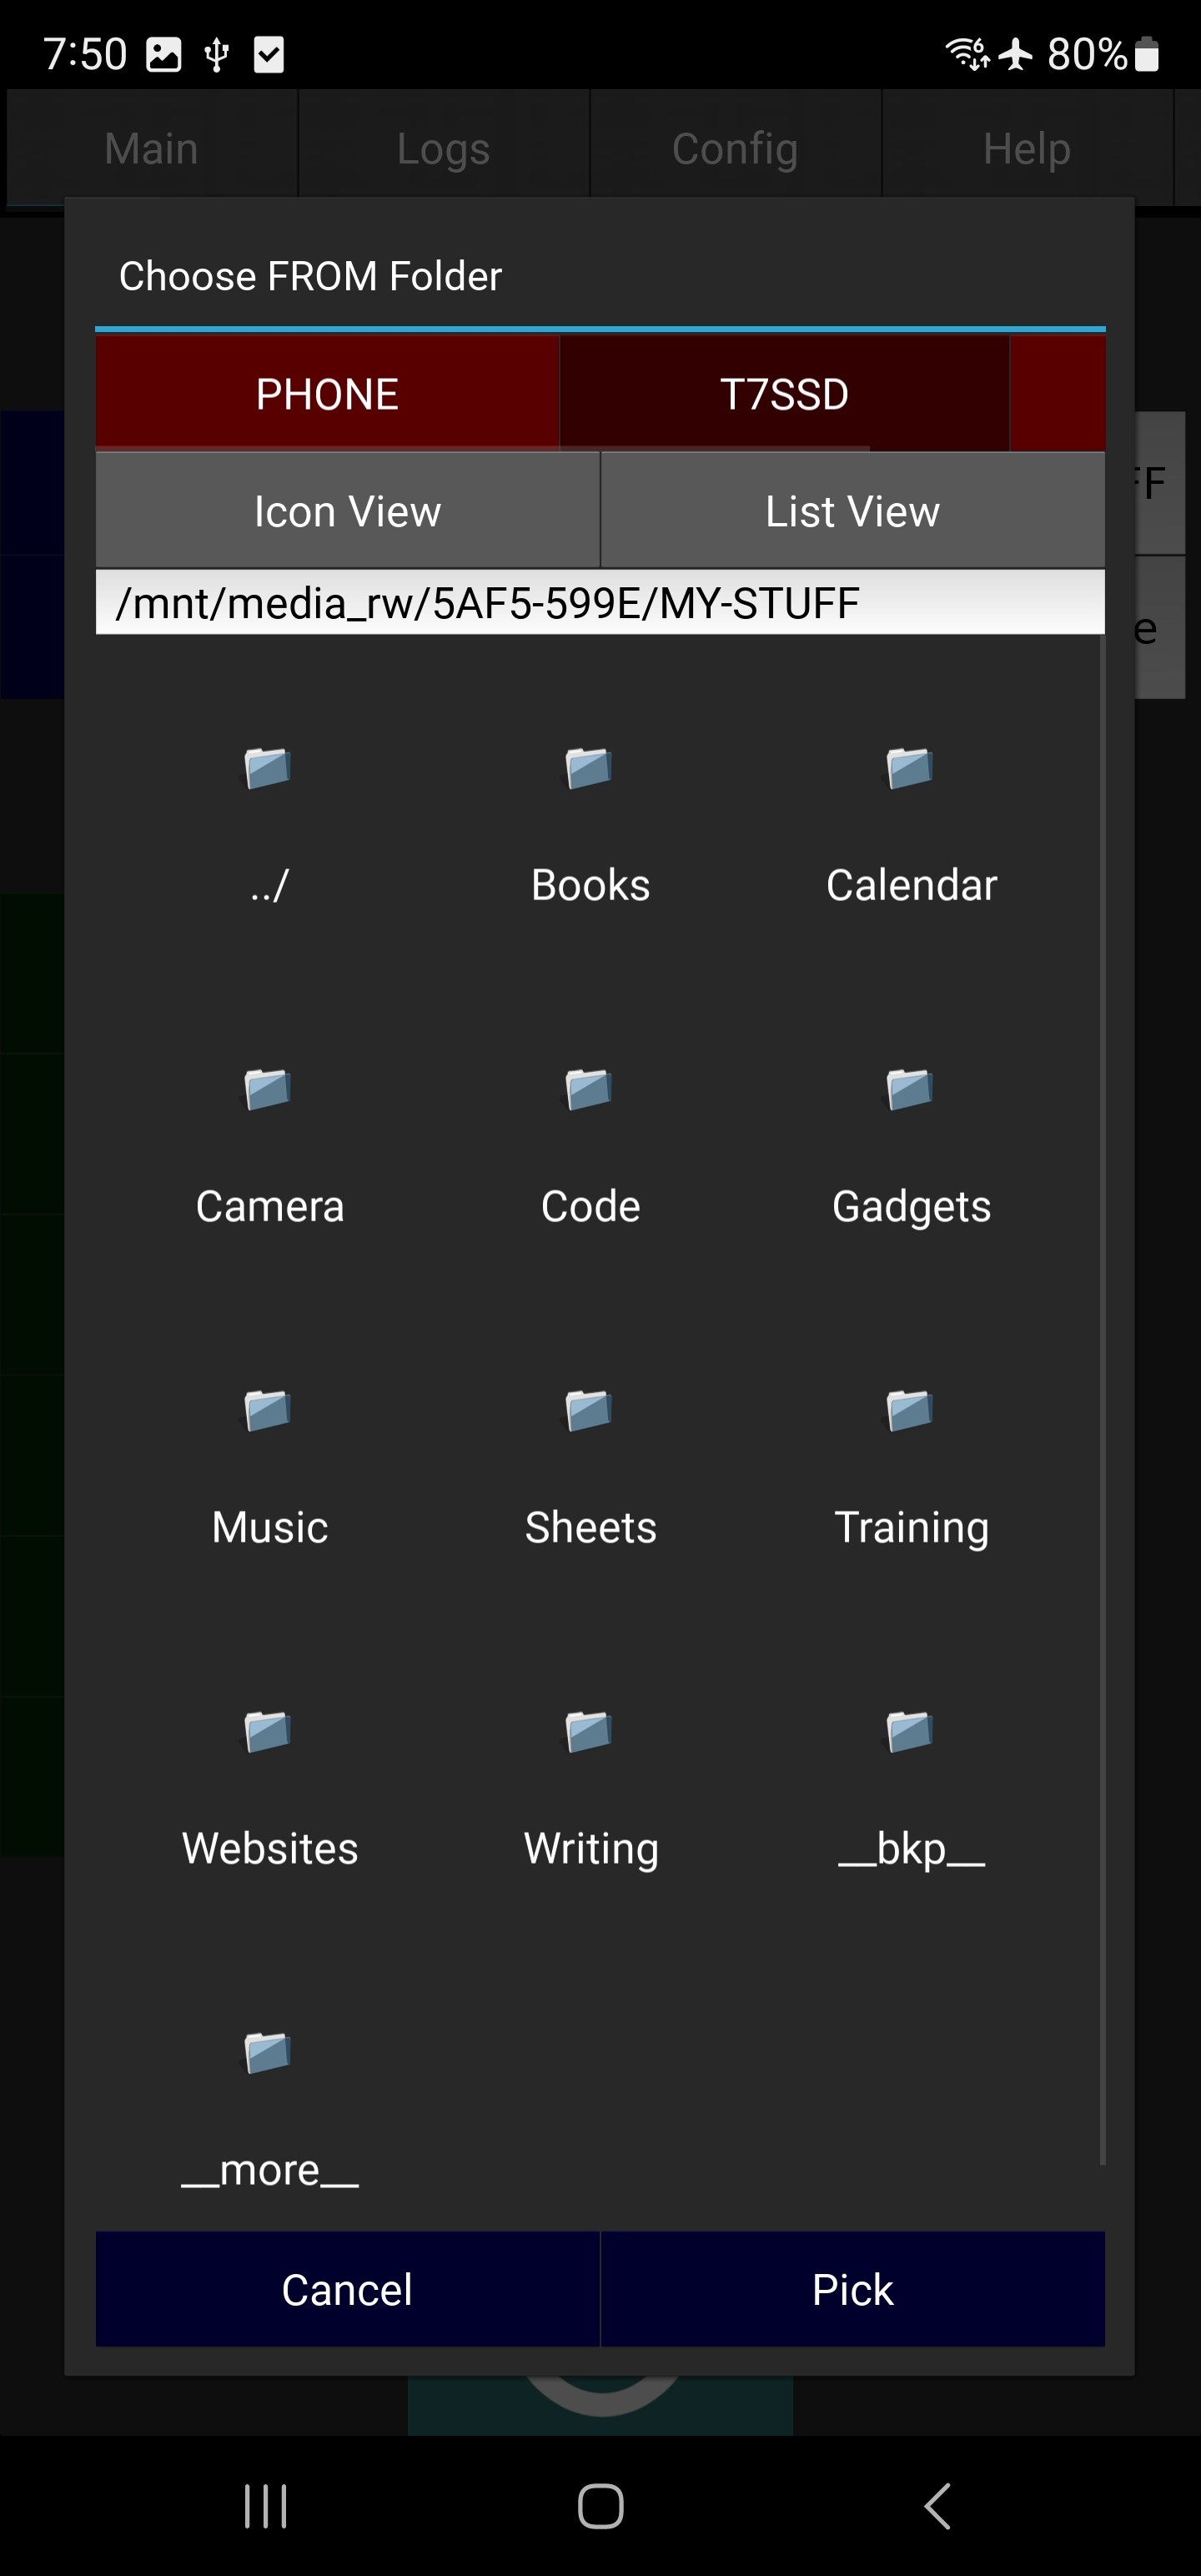This screenshot has height=2576, width=1201.
Task: Open the Books folder icon
Action: [x=589, y=769]
